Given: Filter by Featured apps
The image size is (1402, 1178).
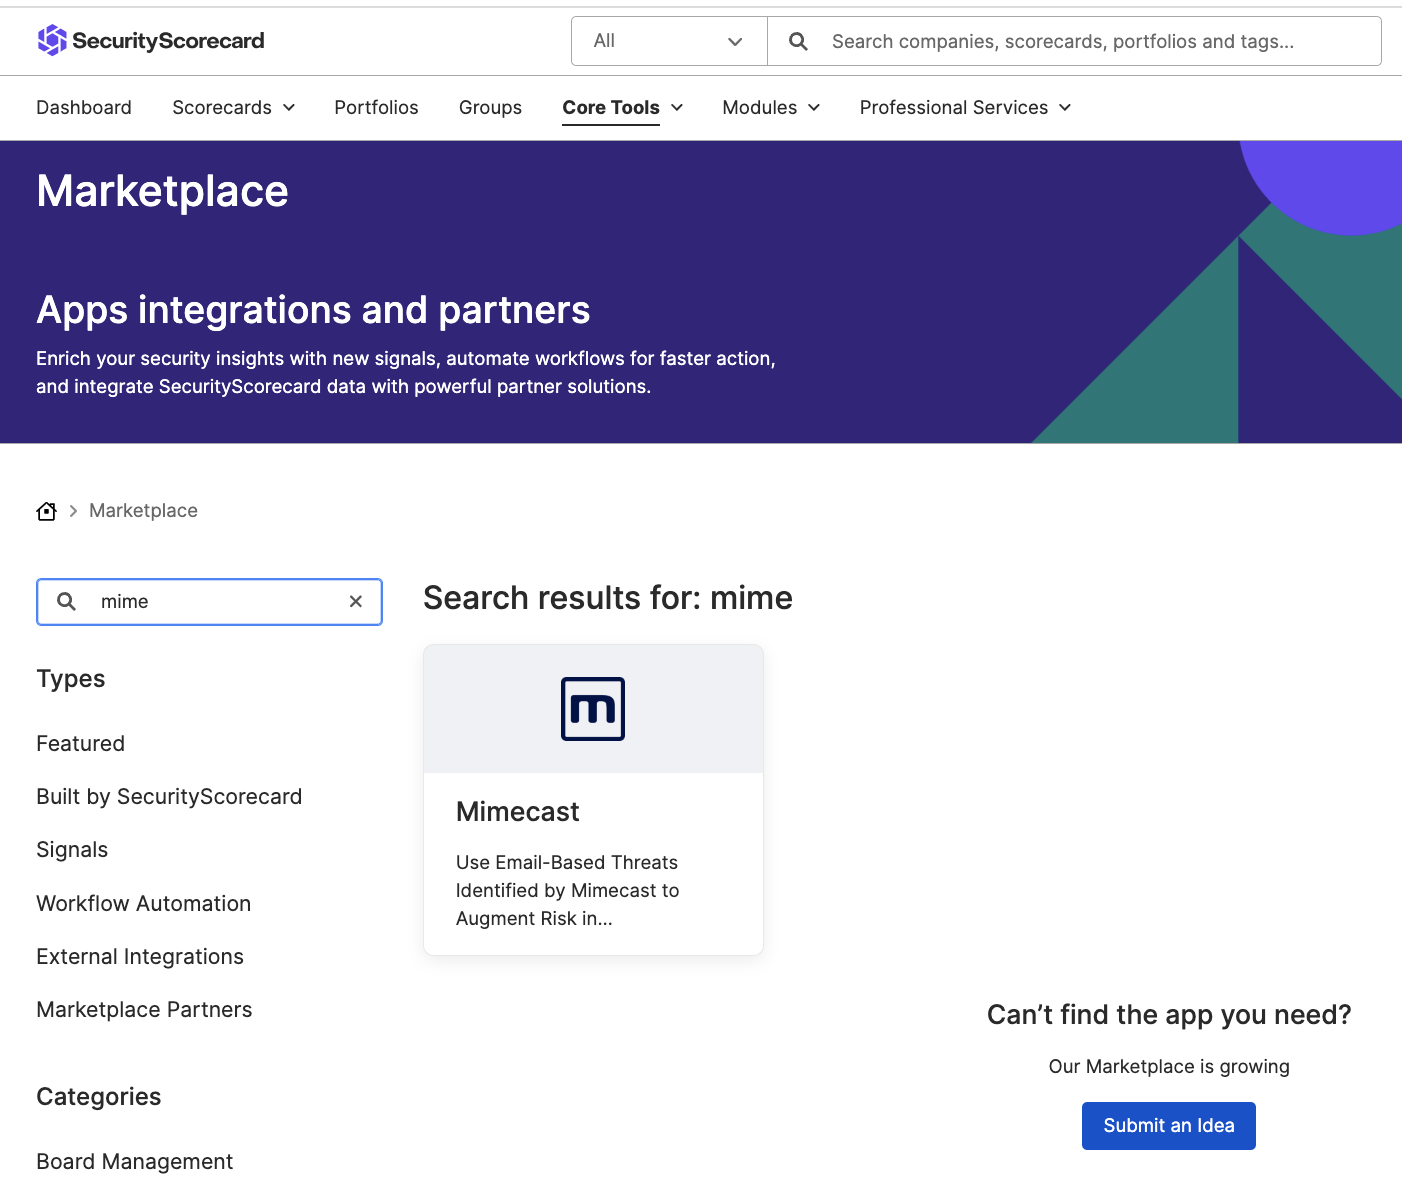Looking at the screenshot, I should [80, 743].
